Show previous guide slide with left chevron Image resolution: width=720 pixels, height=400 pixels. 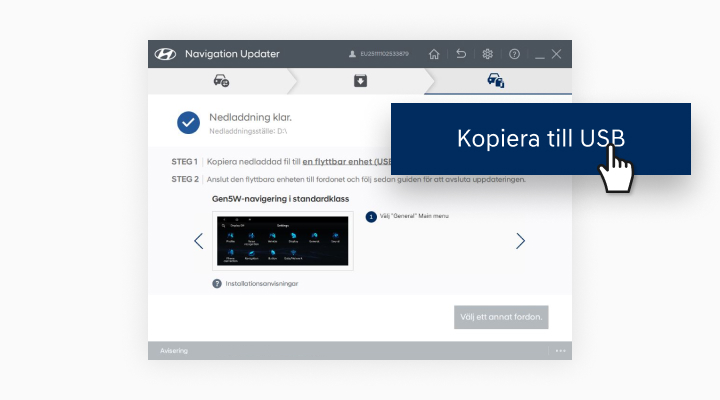[198, 241]
